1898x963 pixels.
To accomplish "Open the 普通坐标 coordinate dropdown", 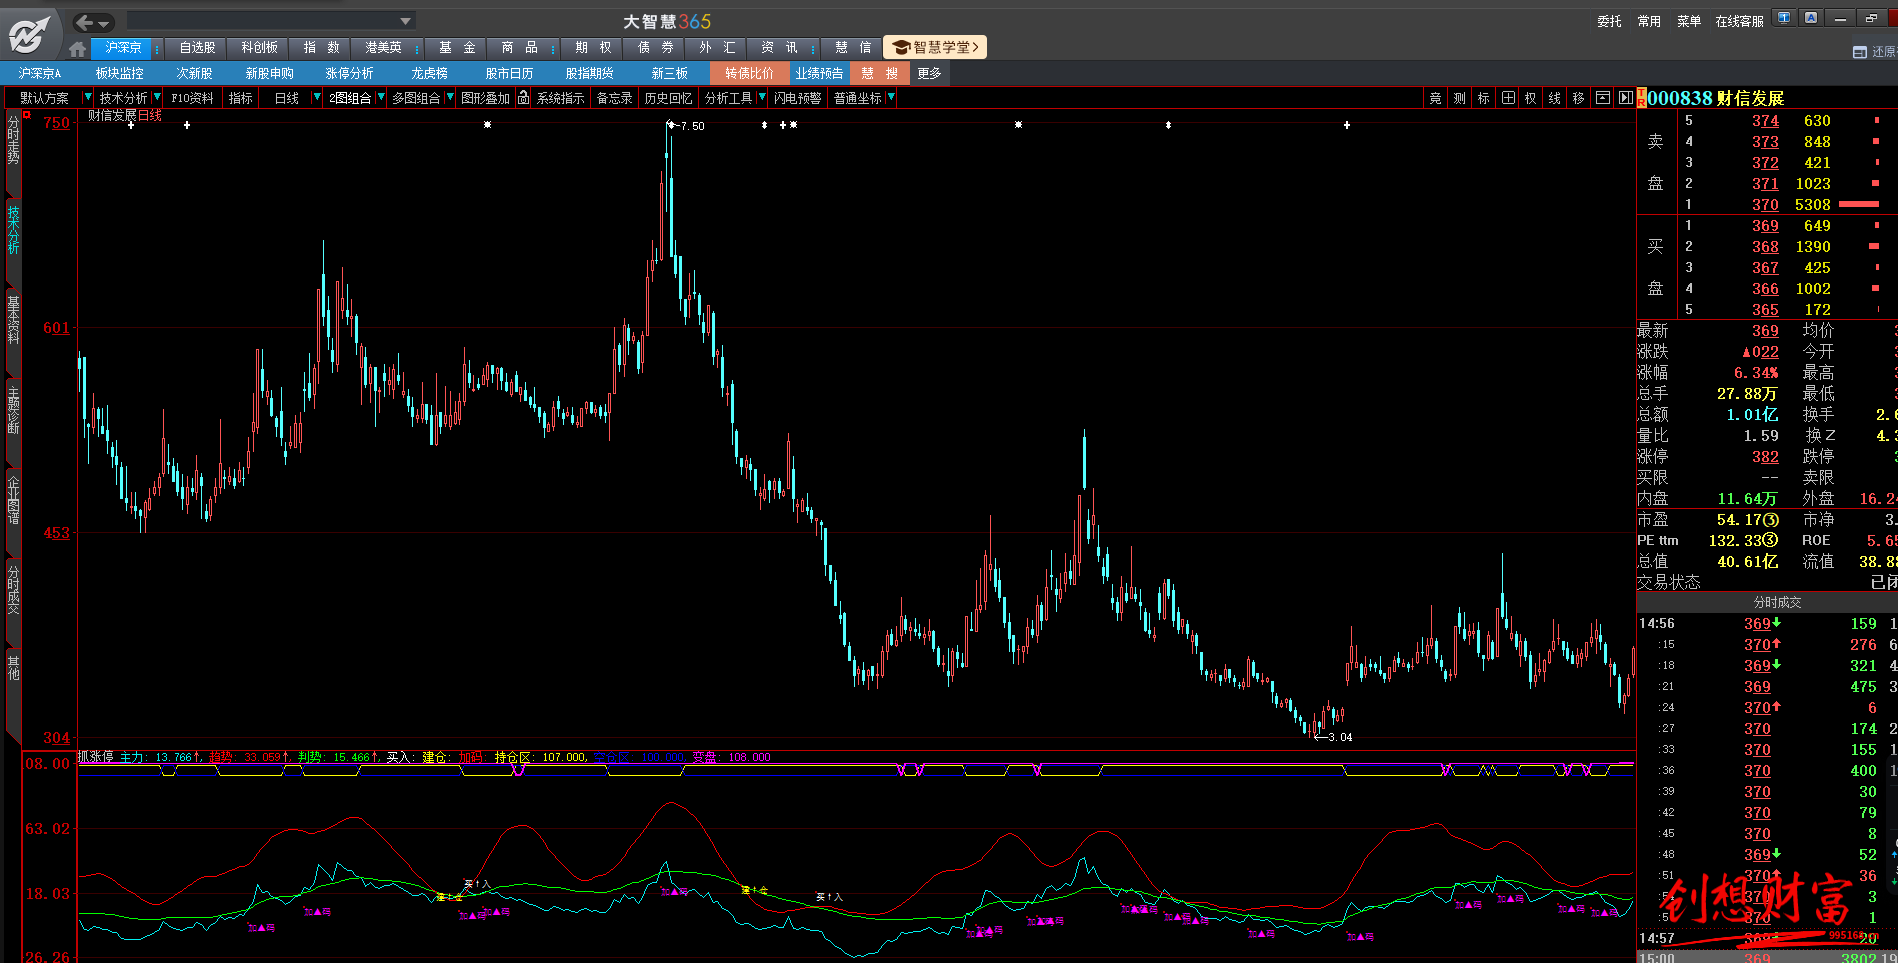I will (x=890, y=97).
